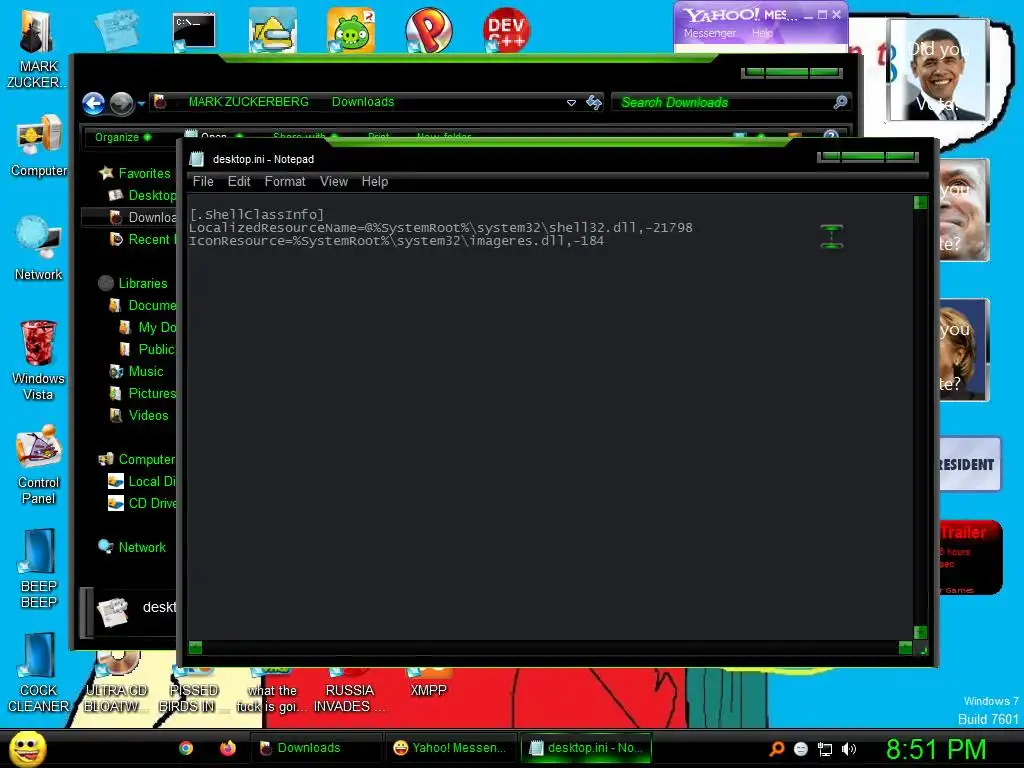Open the volume speaker tray icon
Image resolution: width=1024 pixels, height=768 pixels.
tap(849, 749)
